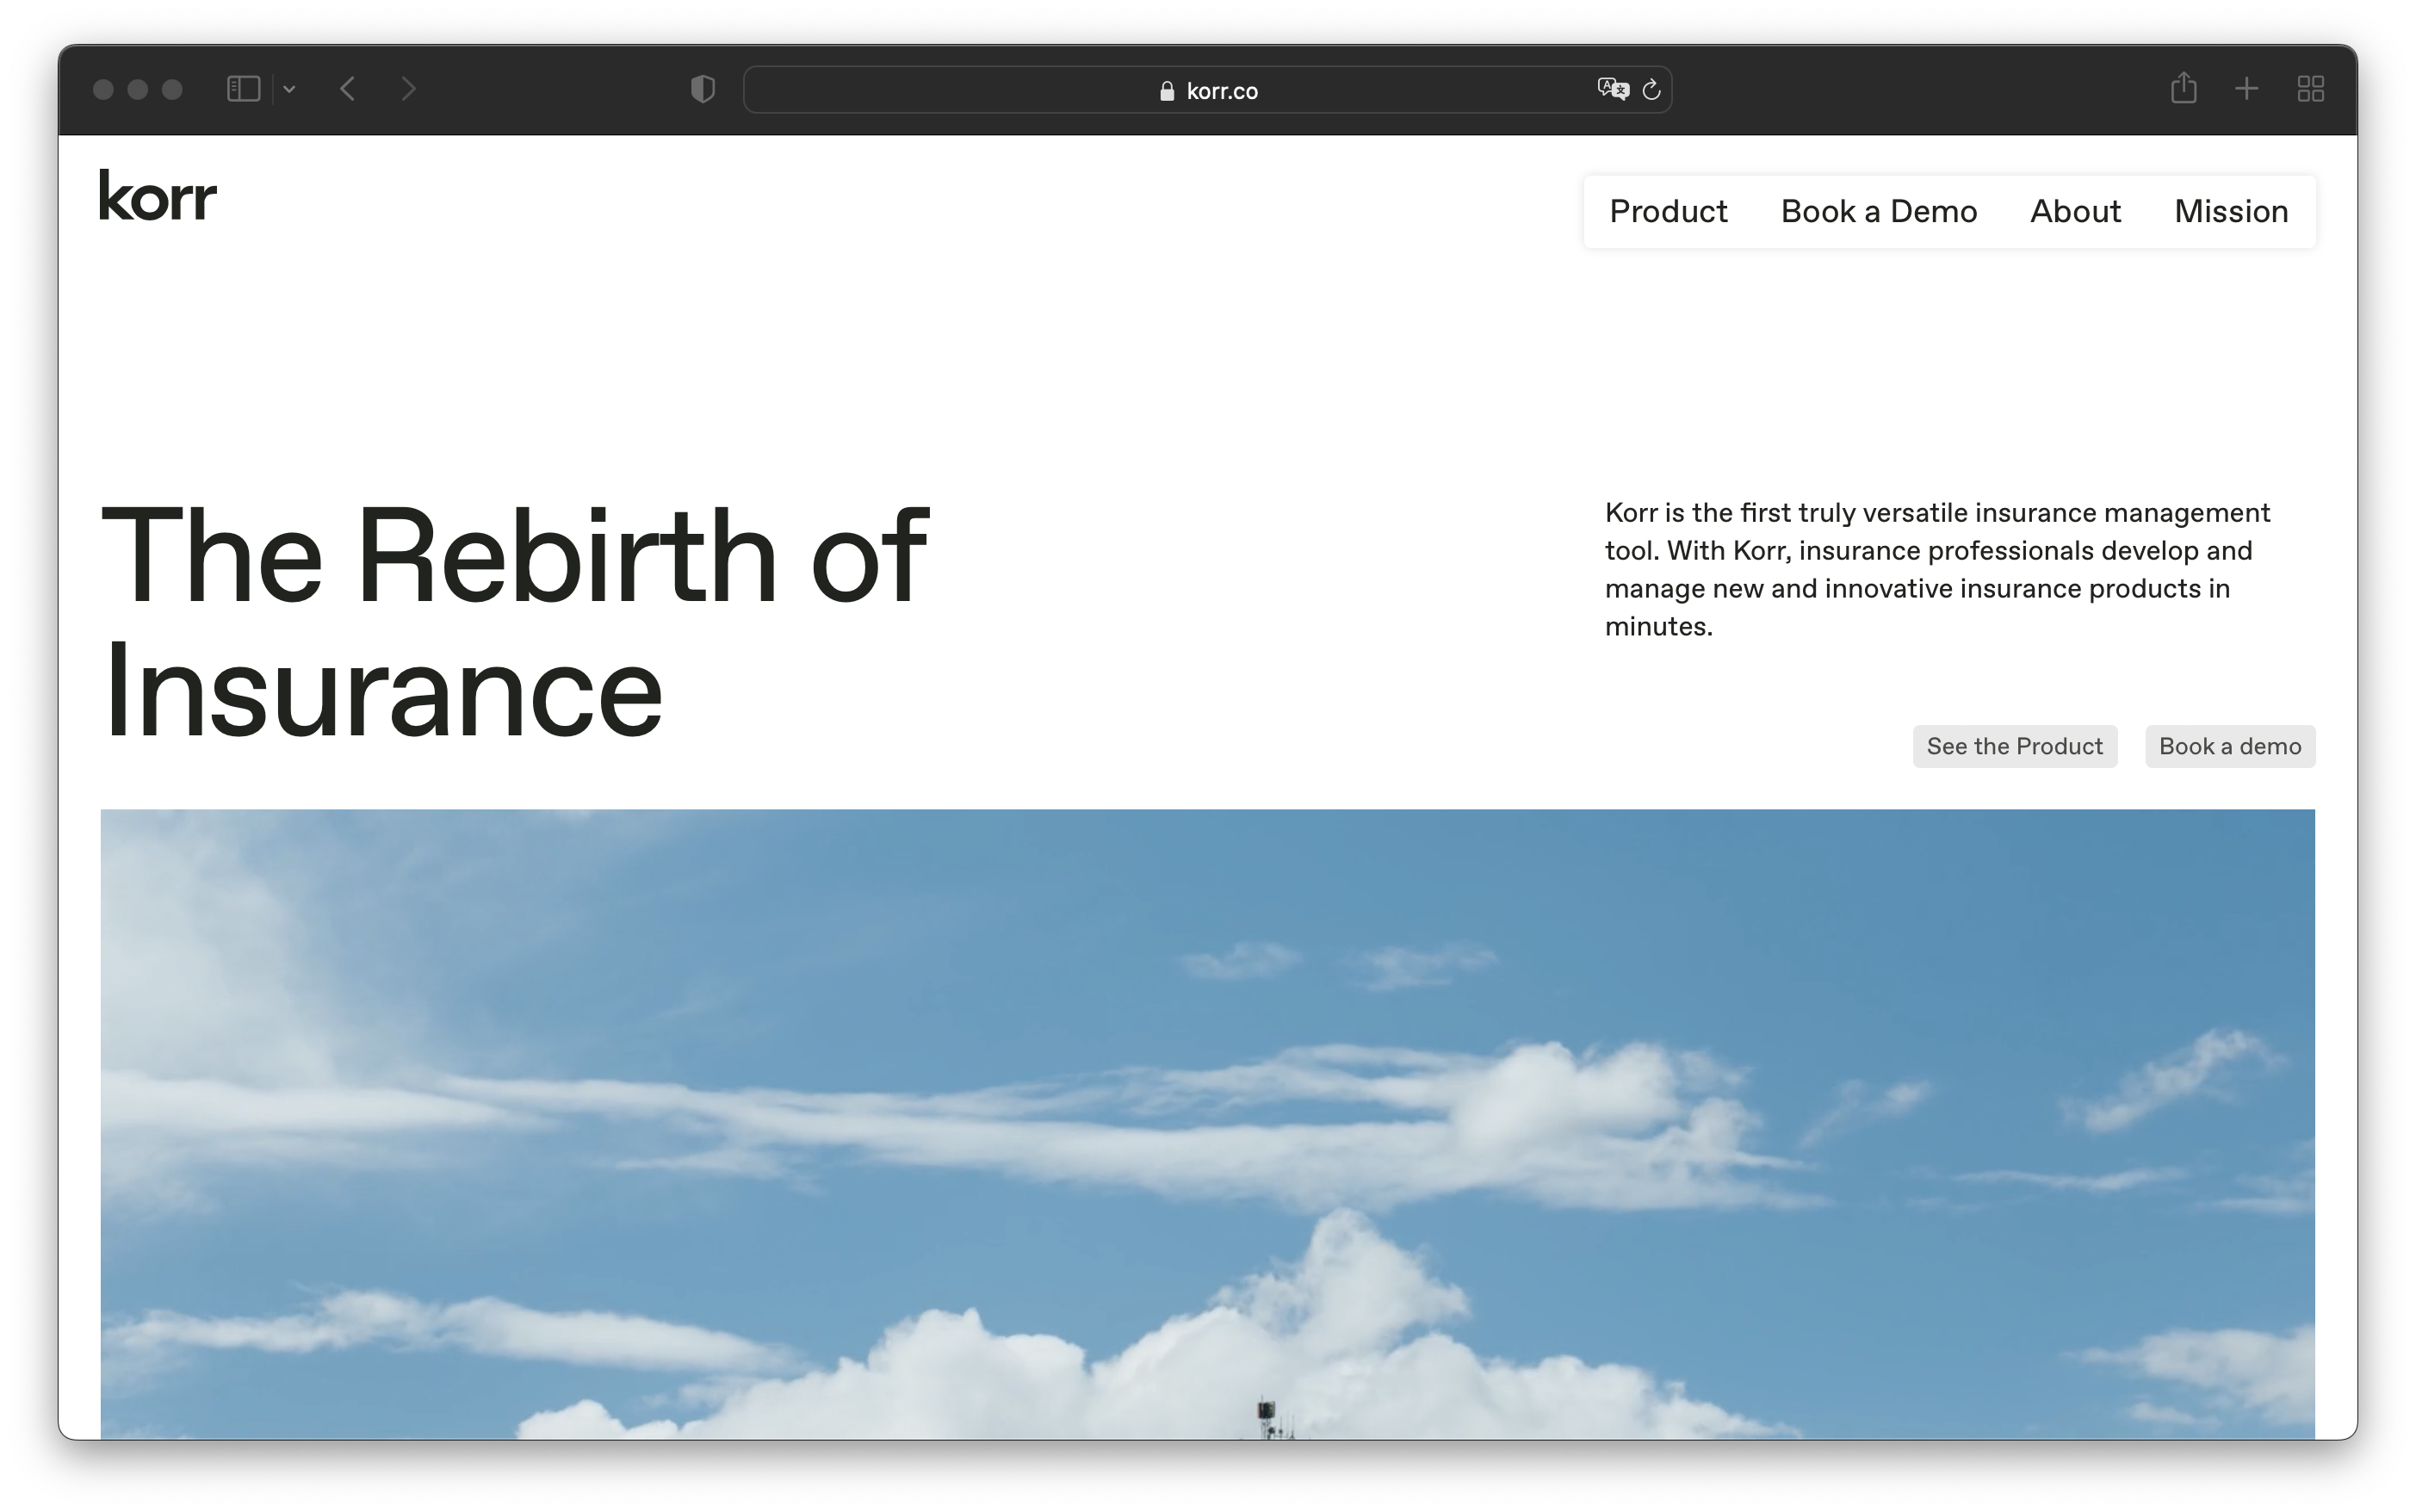Select Mission in the navigation
This screenshot has width=2416, height=1512.
2231,211
